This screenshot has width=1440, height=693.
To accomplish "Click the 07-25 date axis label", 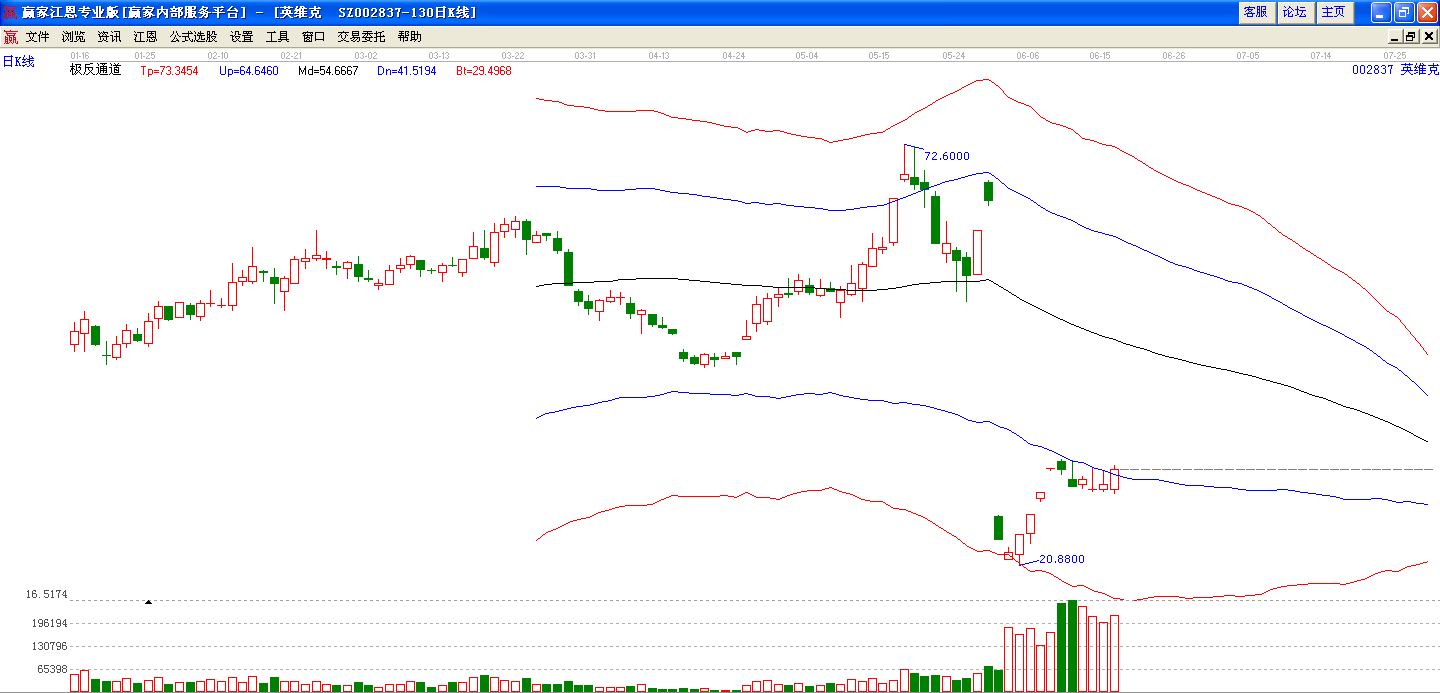I will click(1395, 55).
